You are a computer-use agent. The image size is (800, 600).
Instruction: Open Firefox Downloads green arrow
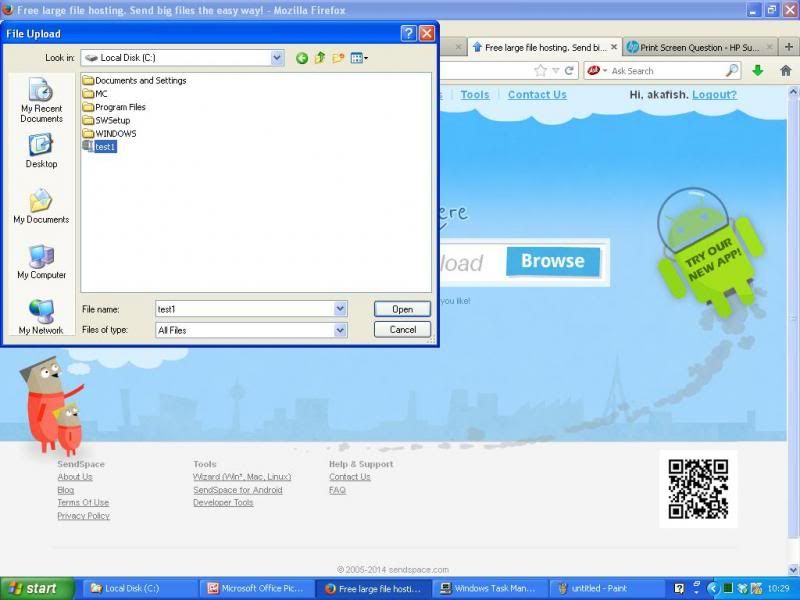point(758,71)
